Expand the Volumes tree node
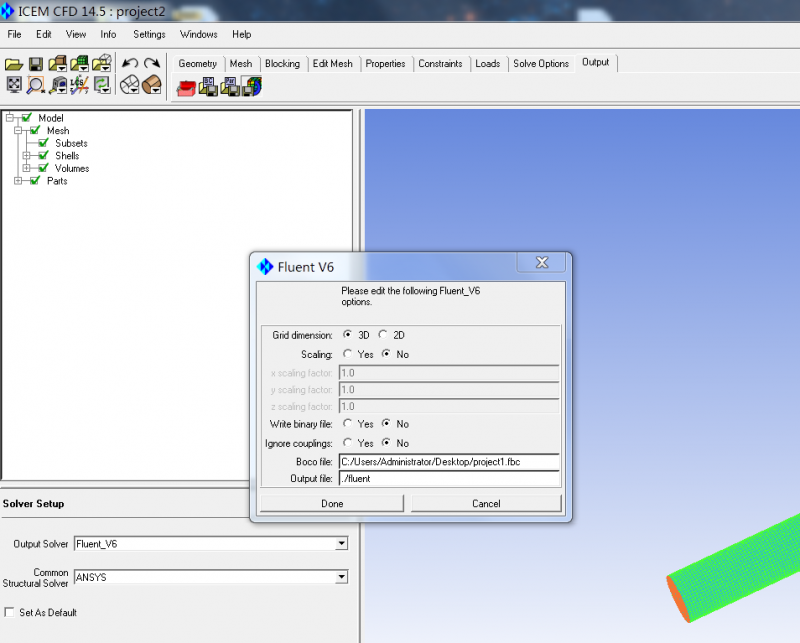Image resolution: width=800 pixels, height=643 pixels. 27,168
